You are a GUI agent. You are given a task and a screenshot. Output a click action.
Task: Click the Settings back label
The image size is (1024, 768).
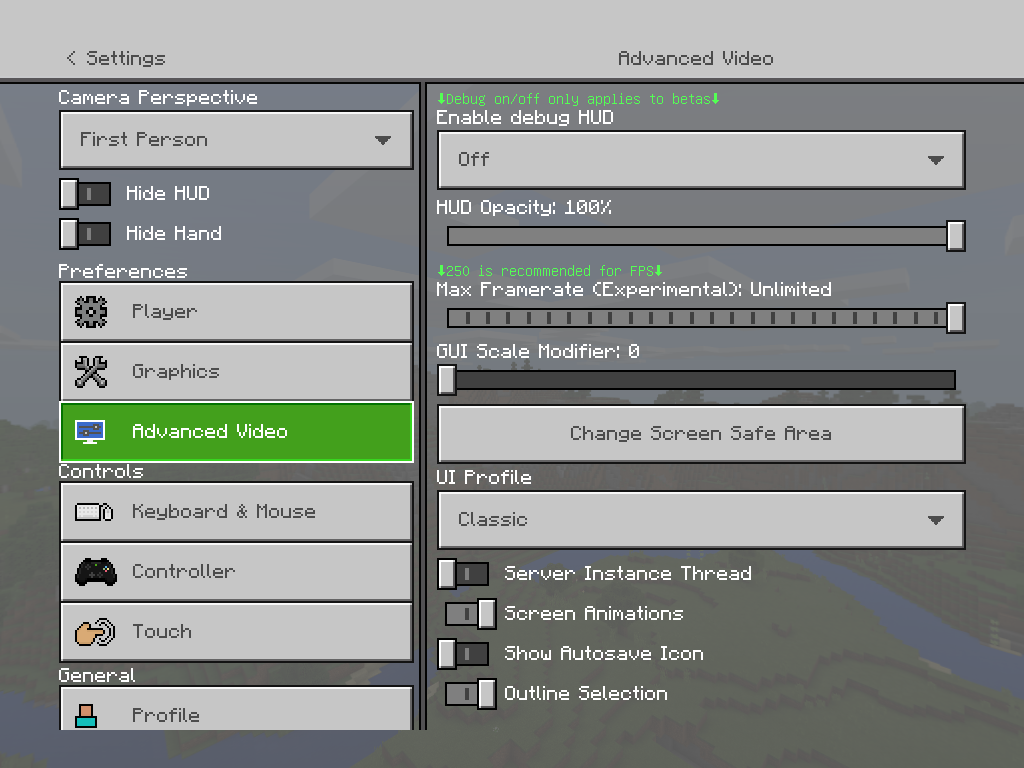click(125, 58)
